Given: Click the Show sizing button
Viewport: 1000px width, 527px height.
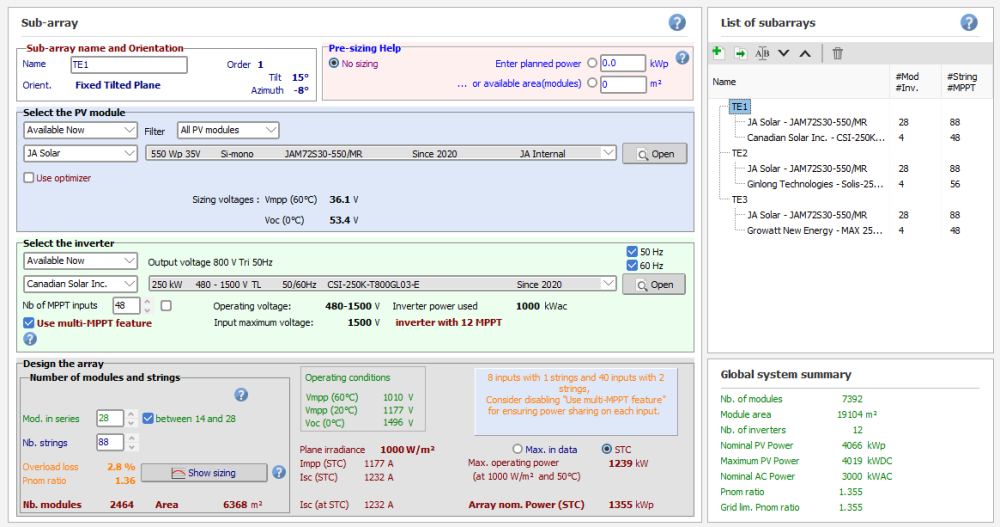Looking at the screenshot, I should [204, 472].
